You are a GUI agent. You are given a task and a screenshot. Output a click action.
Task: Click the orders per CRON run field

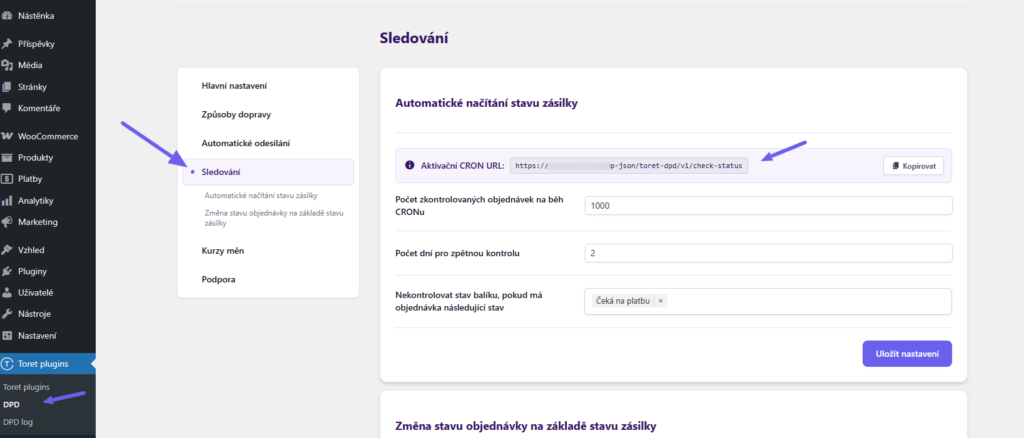(x=769, y=206)
